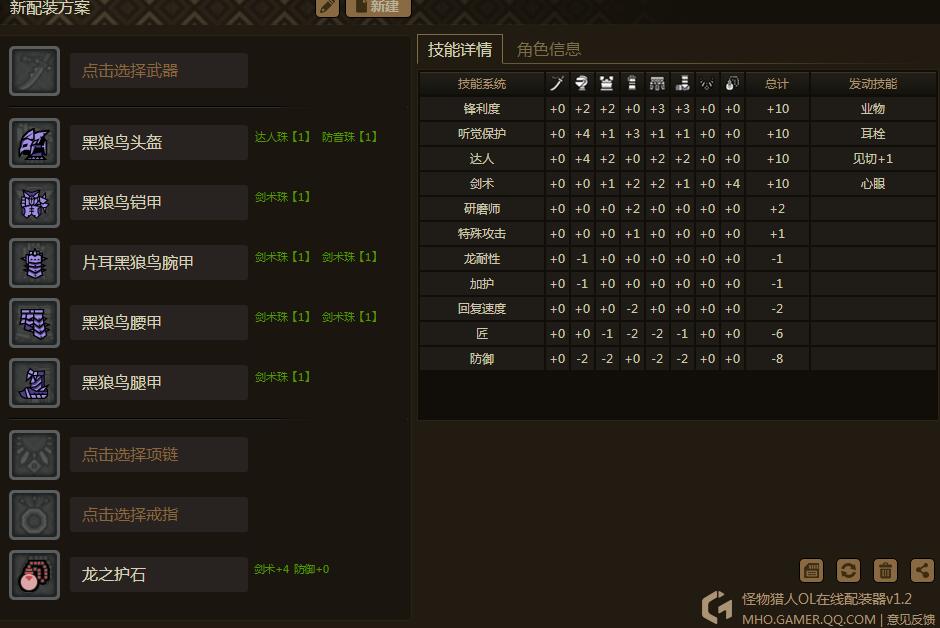This screenshot has height=628, width=940.
Task: Click the 黑狼鸟腰甲 name field
Action: tap(159, 323)
